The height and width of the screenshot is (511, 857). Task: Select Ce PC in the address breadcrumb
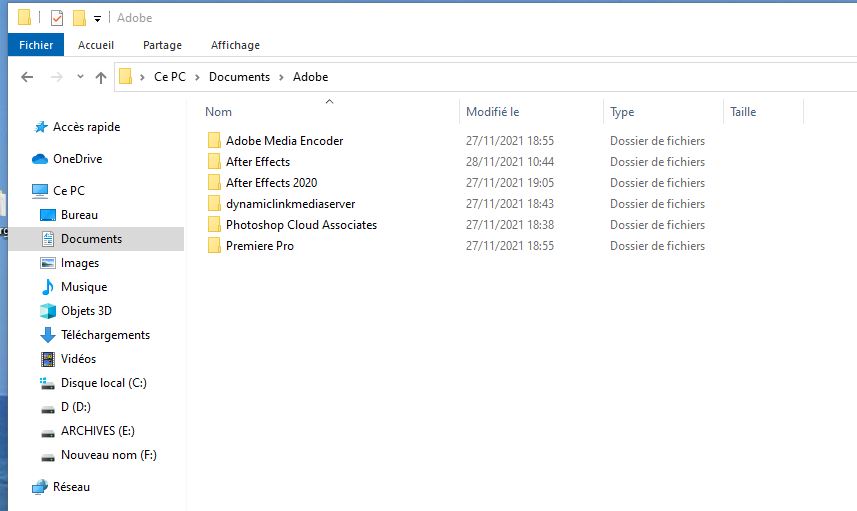click(170, 77)
